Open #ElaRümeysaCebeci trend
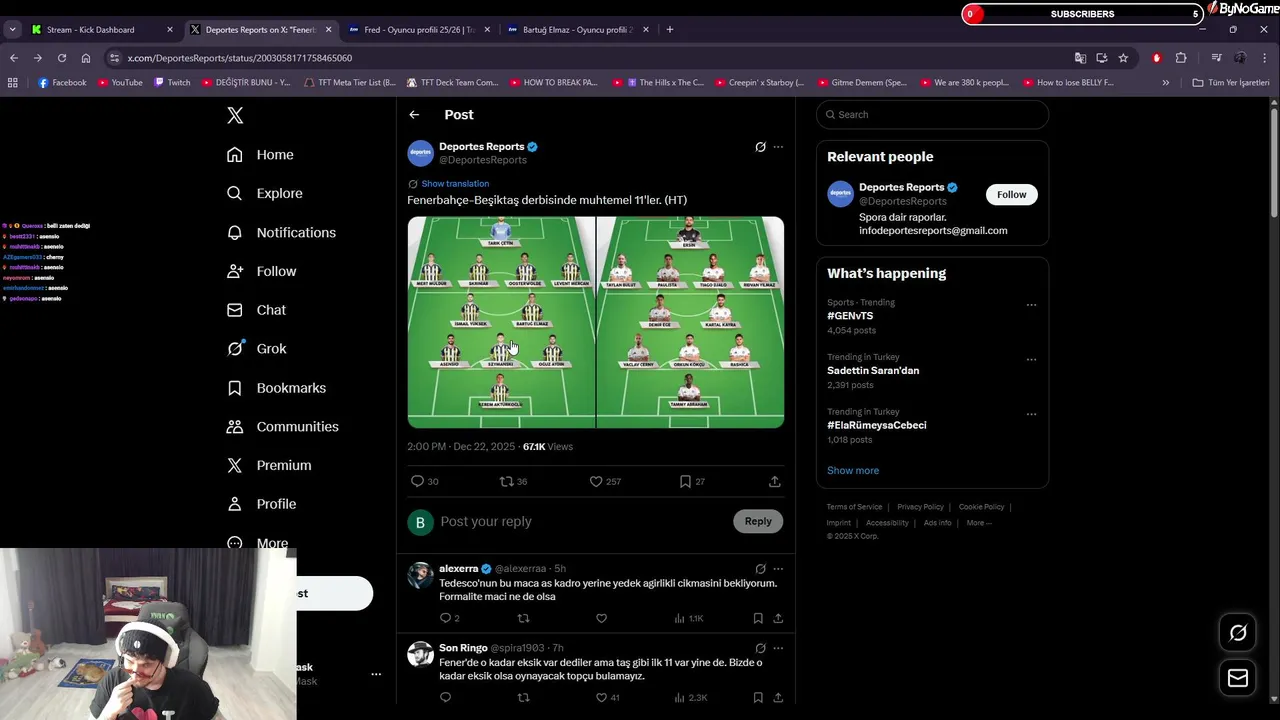Screen dimensions: 1280x720 877,425
